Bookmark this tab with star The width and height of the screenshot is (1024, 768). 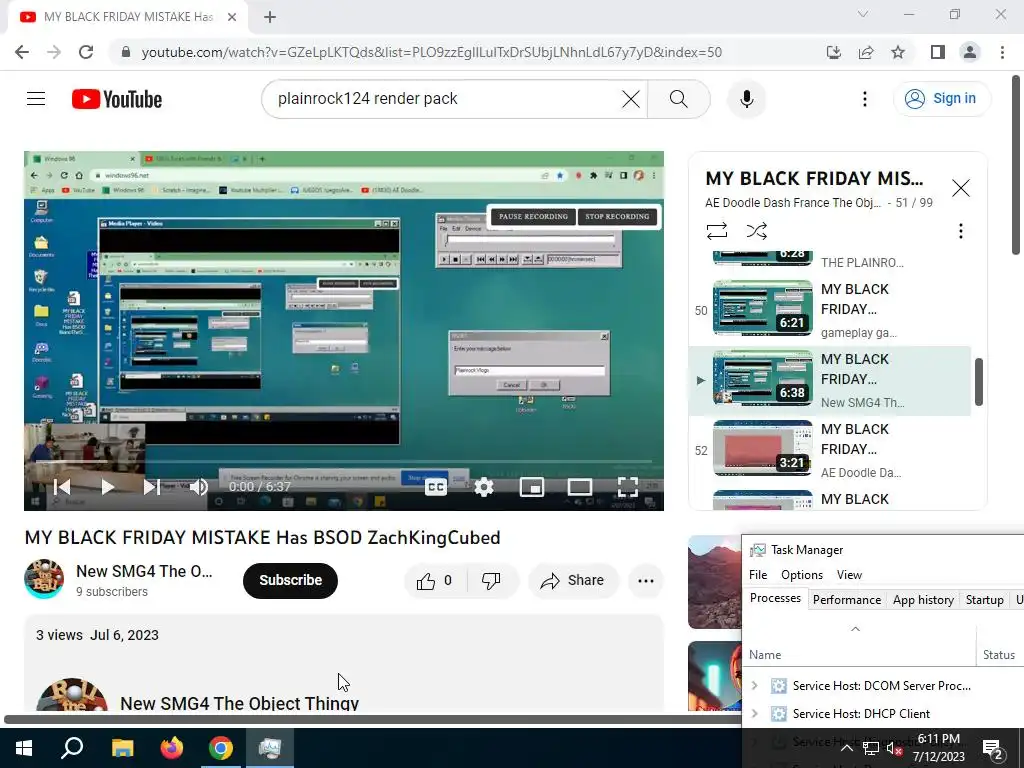[x=898, y=52]
